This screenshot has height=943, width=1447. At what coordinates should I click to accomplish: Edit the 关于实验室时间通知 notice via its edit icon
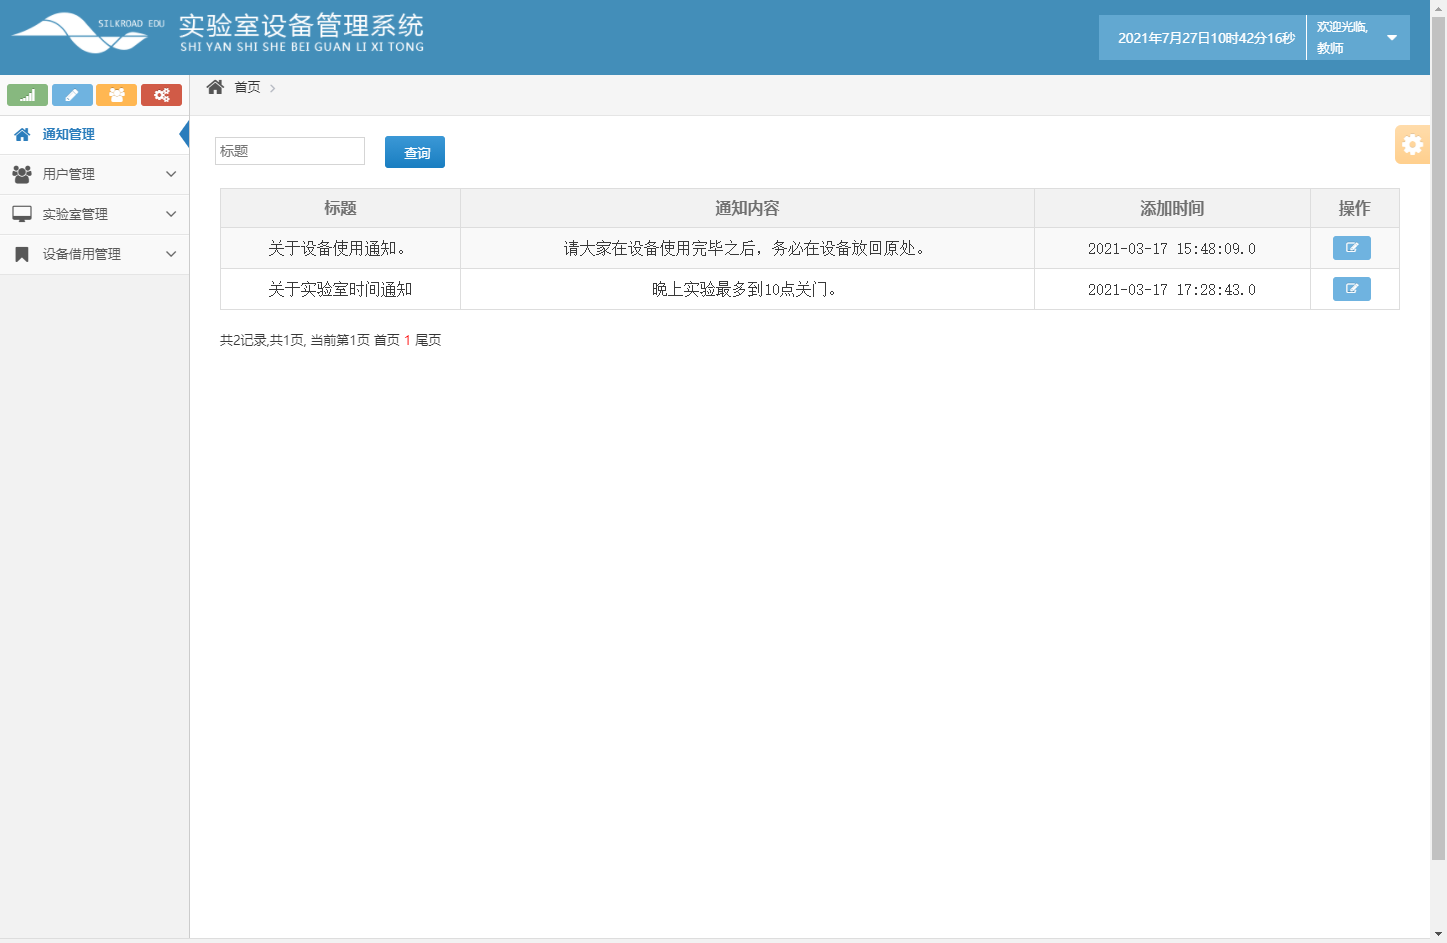[x=1351, y=288]
